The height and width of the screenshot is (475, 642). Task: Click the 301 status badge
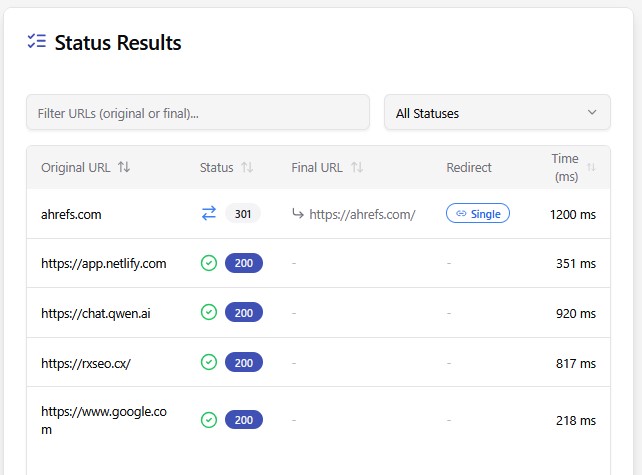point(243,213)
